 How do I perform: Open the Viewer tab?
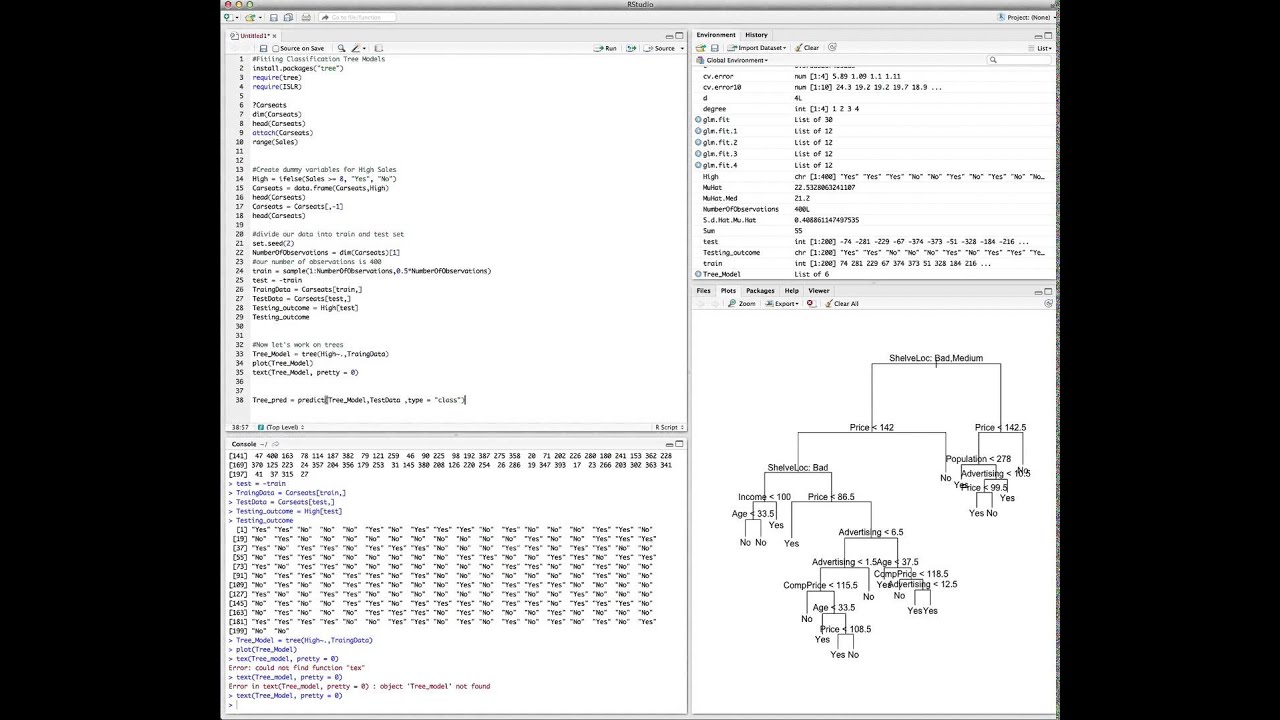(x=819, y=291)
